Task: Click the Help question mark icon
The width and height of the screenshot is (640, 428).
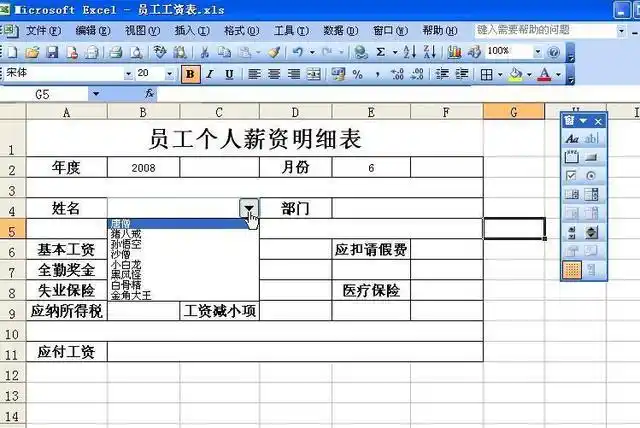Action: point(553,52)
